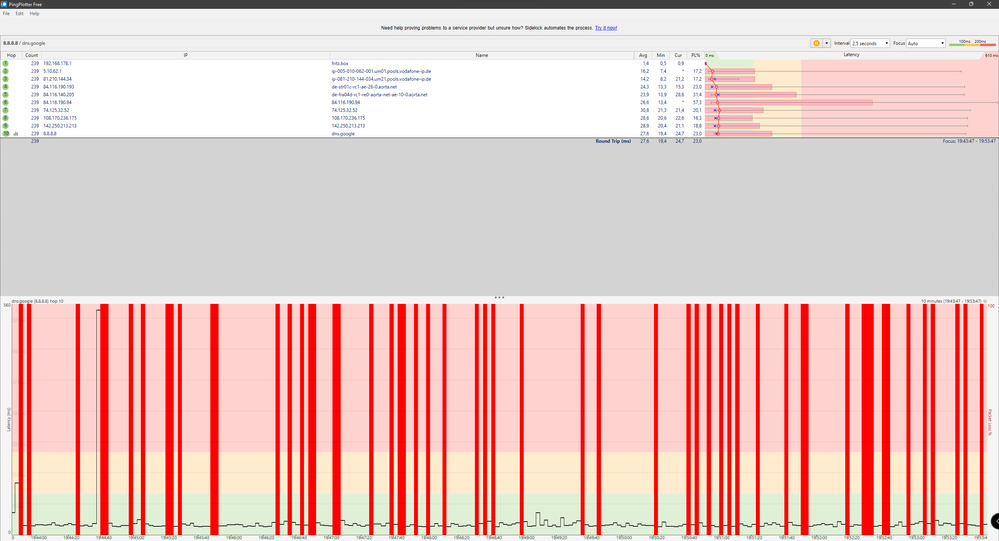Click the 810 ms latency scale maximum
The height and width of the screenshot is (541, 999).
pyautogui.click(x=991, y=56)
